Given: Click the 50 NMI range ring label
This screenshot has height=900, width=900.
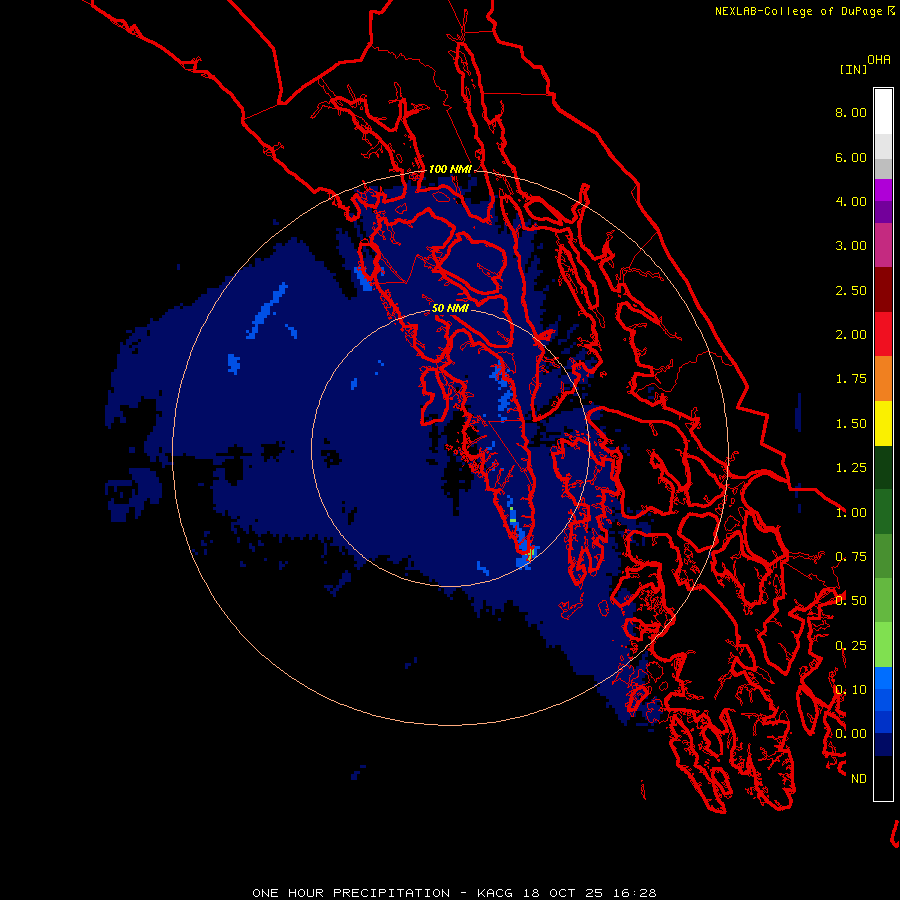Looking at the screenshot, I should (450, 308).
